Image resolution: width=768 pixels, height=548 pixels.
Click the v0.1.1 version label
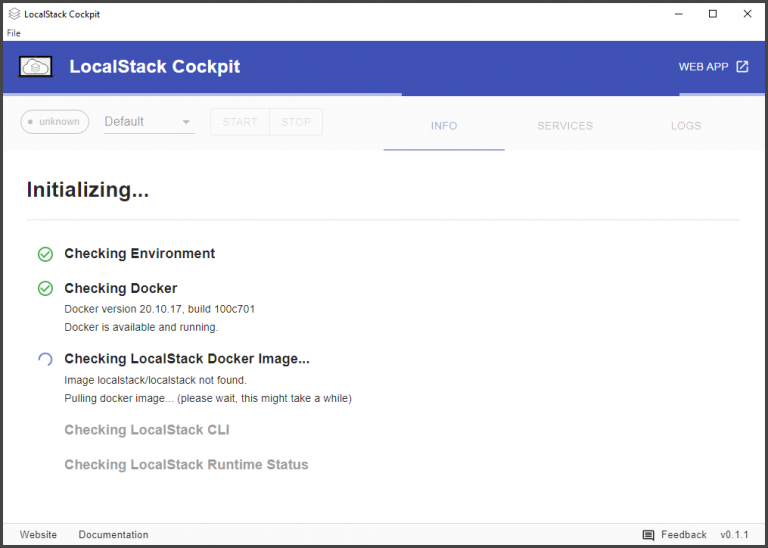coord(734,535)
